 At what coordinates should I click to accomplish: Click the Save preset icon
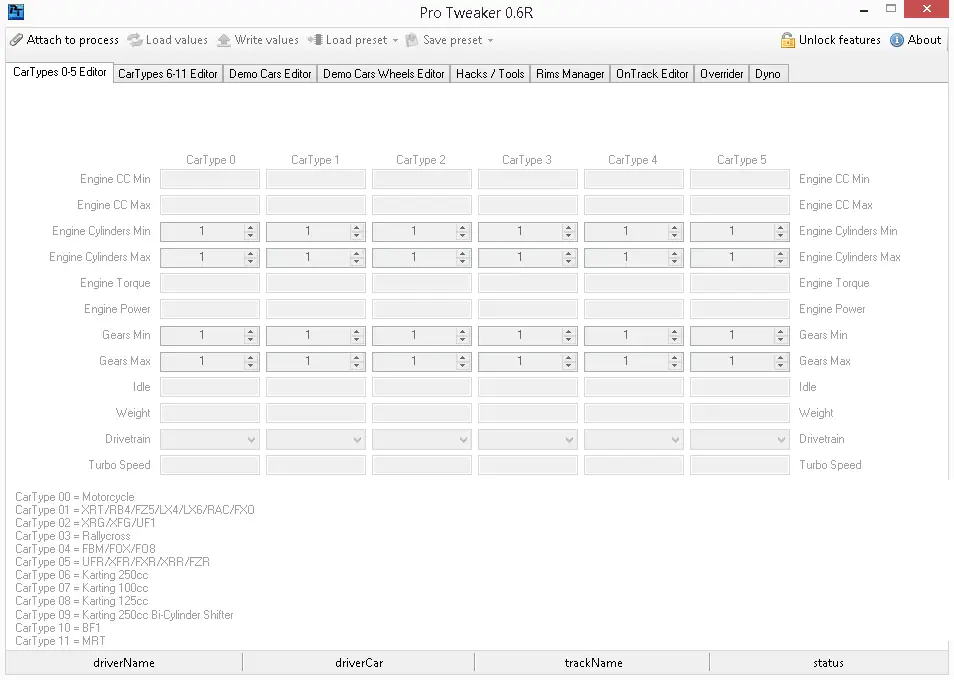point(412,40)
